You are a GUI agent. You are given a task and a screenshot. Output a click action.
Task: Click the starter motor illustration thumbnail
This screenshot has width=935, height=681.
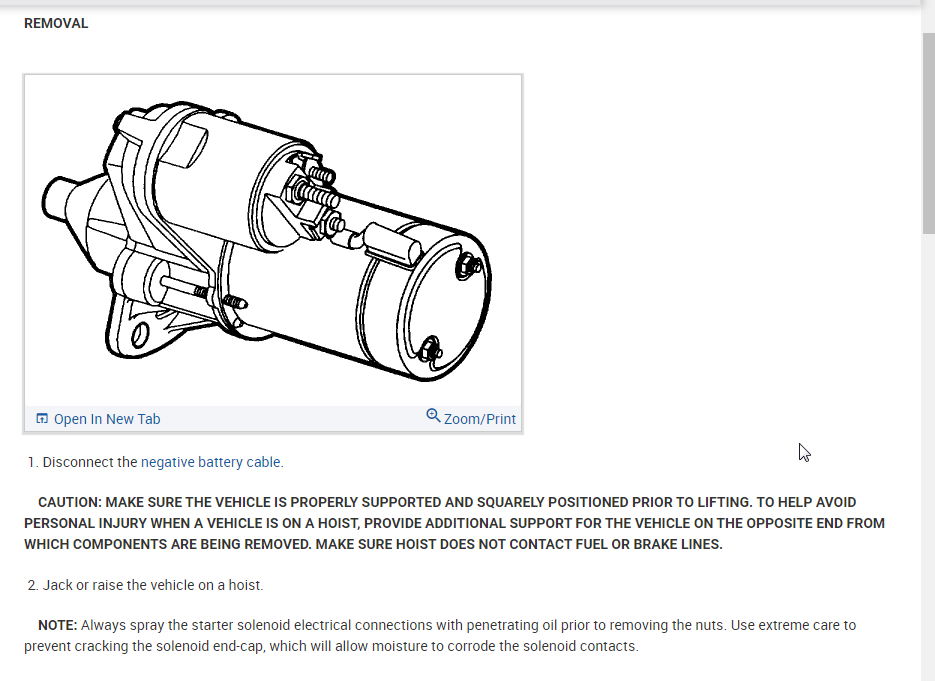(x=273, y=242)
